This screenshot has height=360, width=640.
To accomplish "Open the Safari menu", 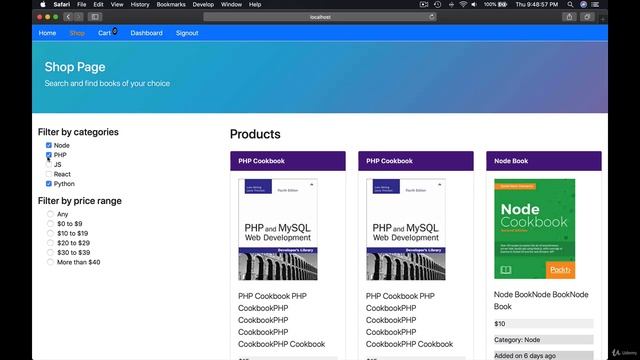I will pos(62,4).
